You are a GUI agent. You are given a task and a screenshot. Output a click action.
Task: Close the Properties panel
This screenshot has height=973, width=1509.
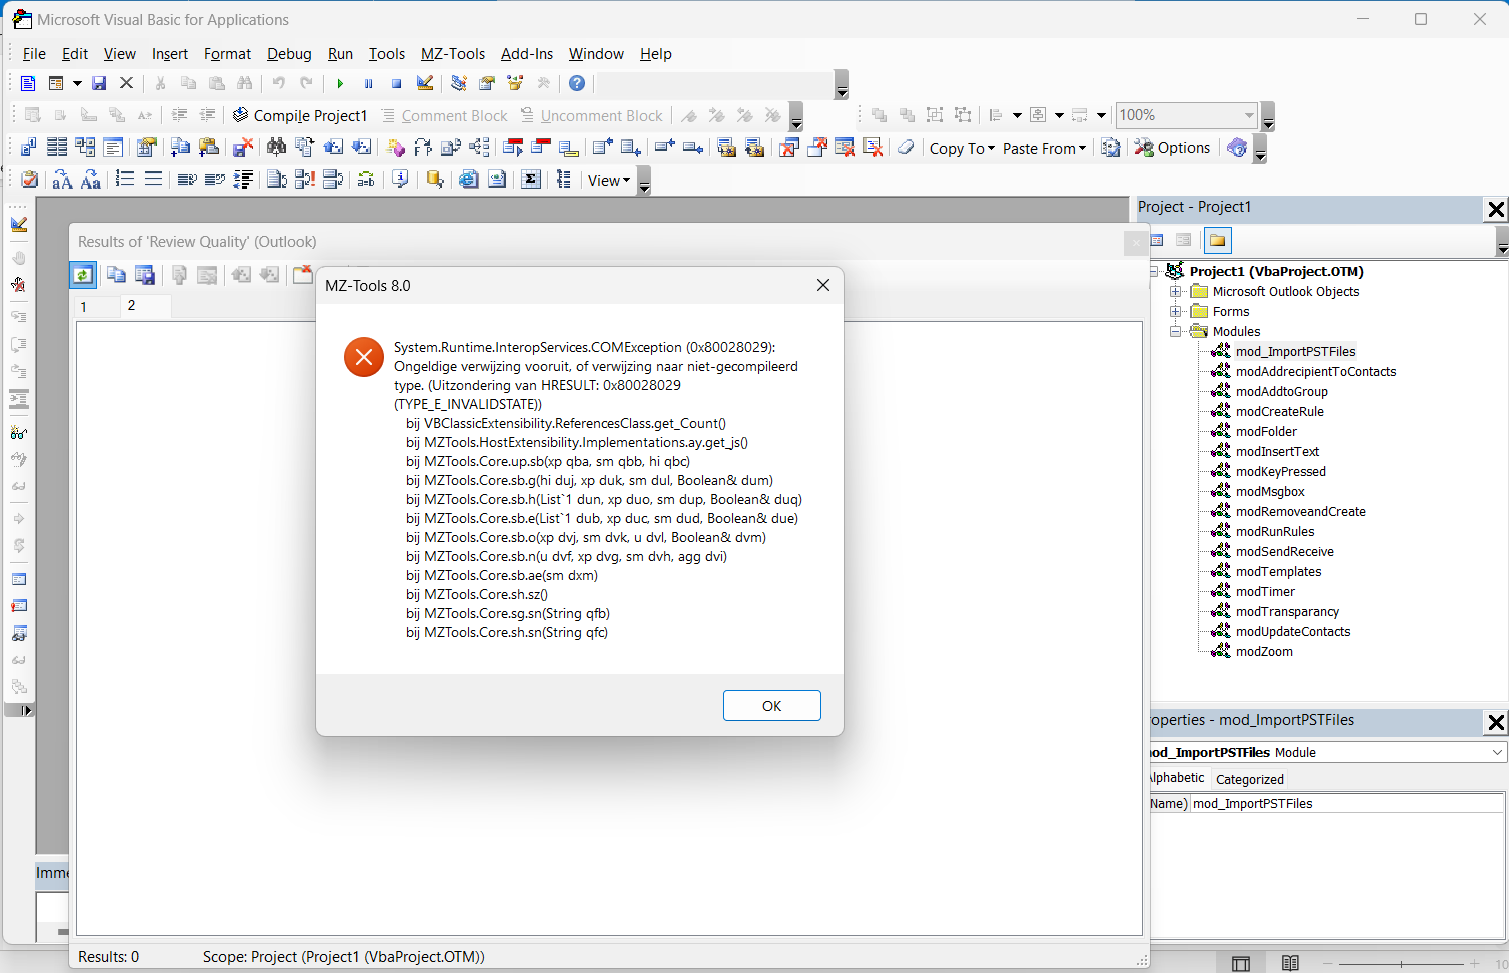point(1496,722)
